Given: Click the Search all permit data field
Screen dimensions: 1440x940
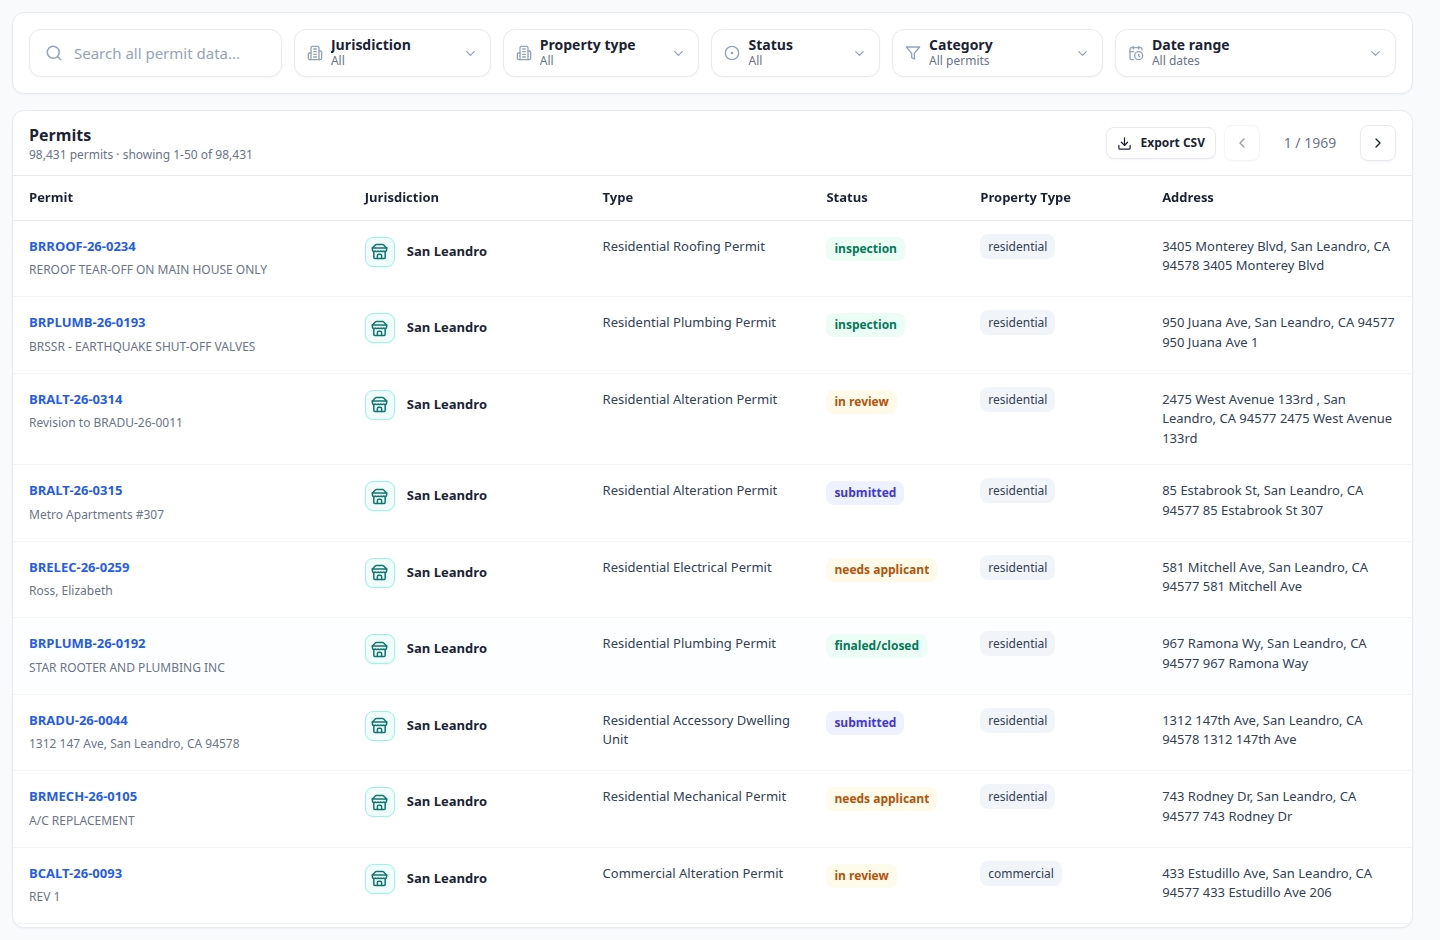Looking at the screenshot, I should [x=155, y=53].
